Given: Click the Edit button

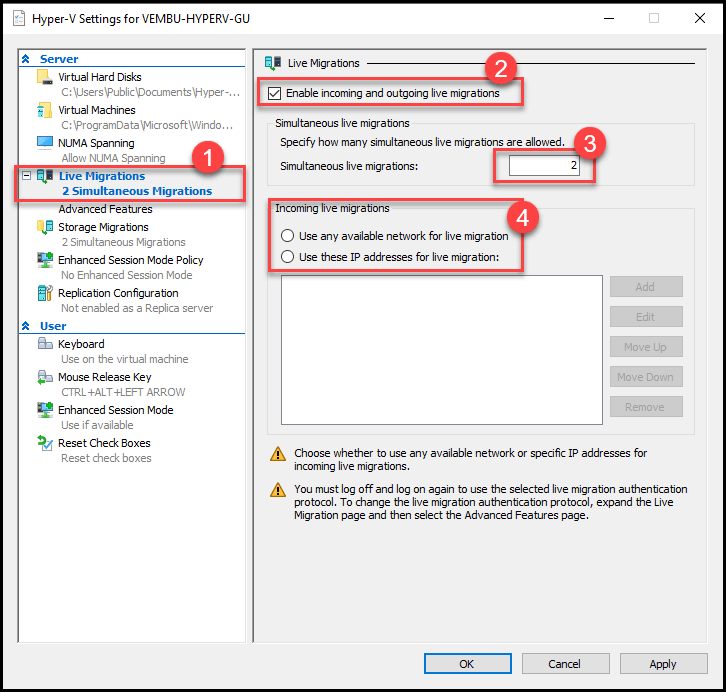Looking at the screenshot, I should pos(646,317).
